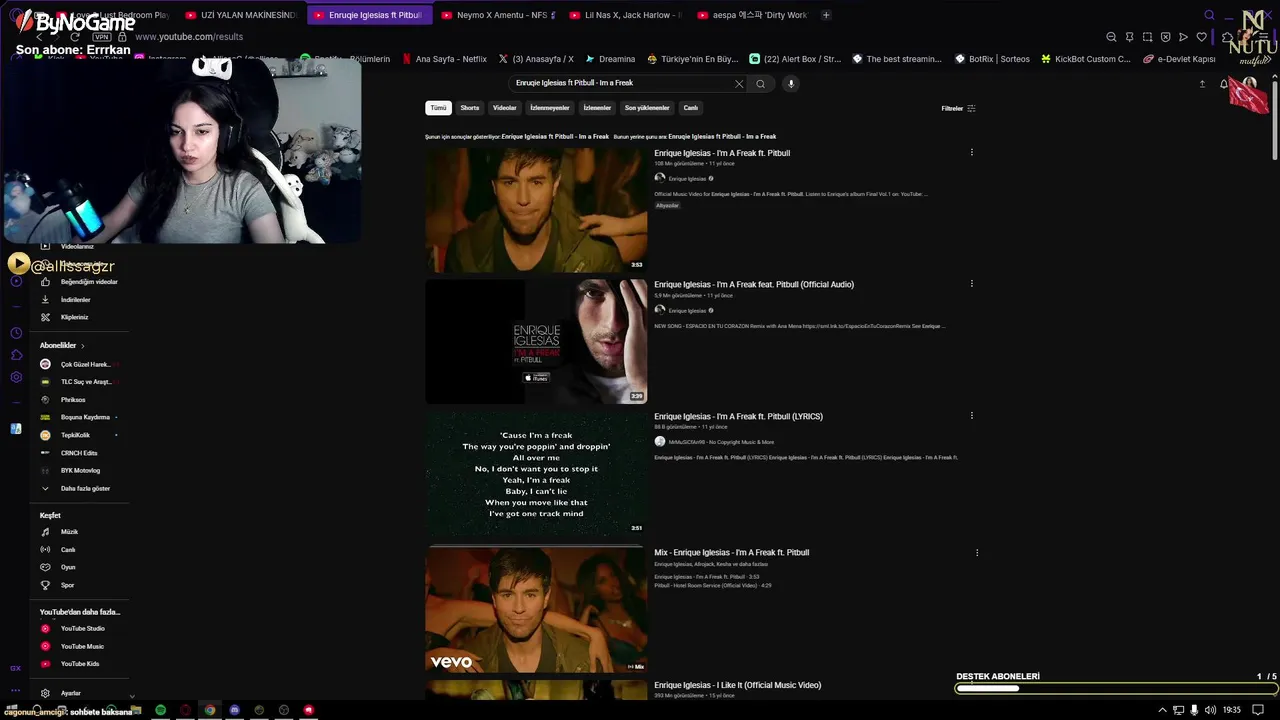Open more options for Mix result

point(977,552)
